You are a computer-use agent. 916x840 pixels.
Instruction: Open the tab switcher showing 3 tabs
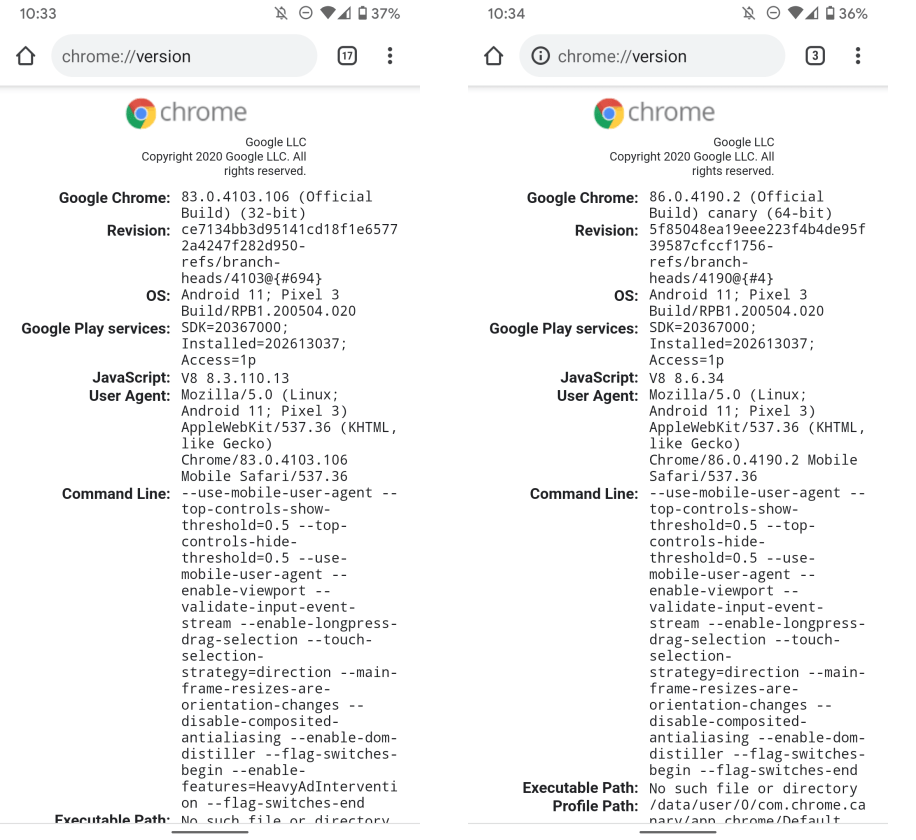(x=815, y=56)
